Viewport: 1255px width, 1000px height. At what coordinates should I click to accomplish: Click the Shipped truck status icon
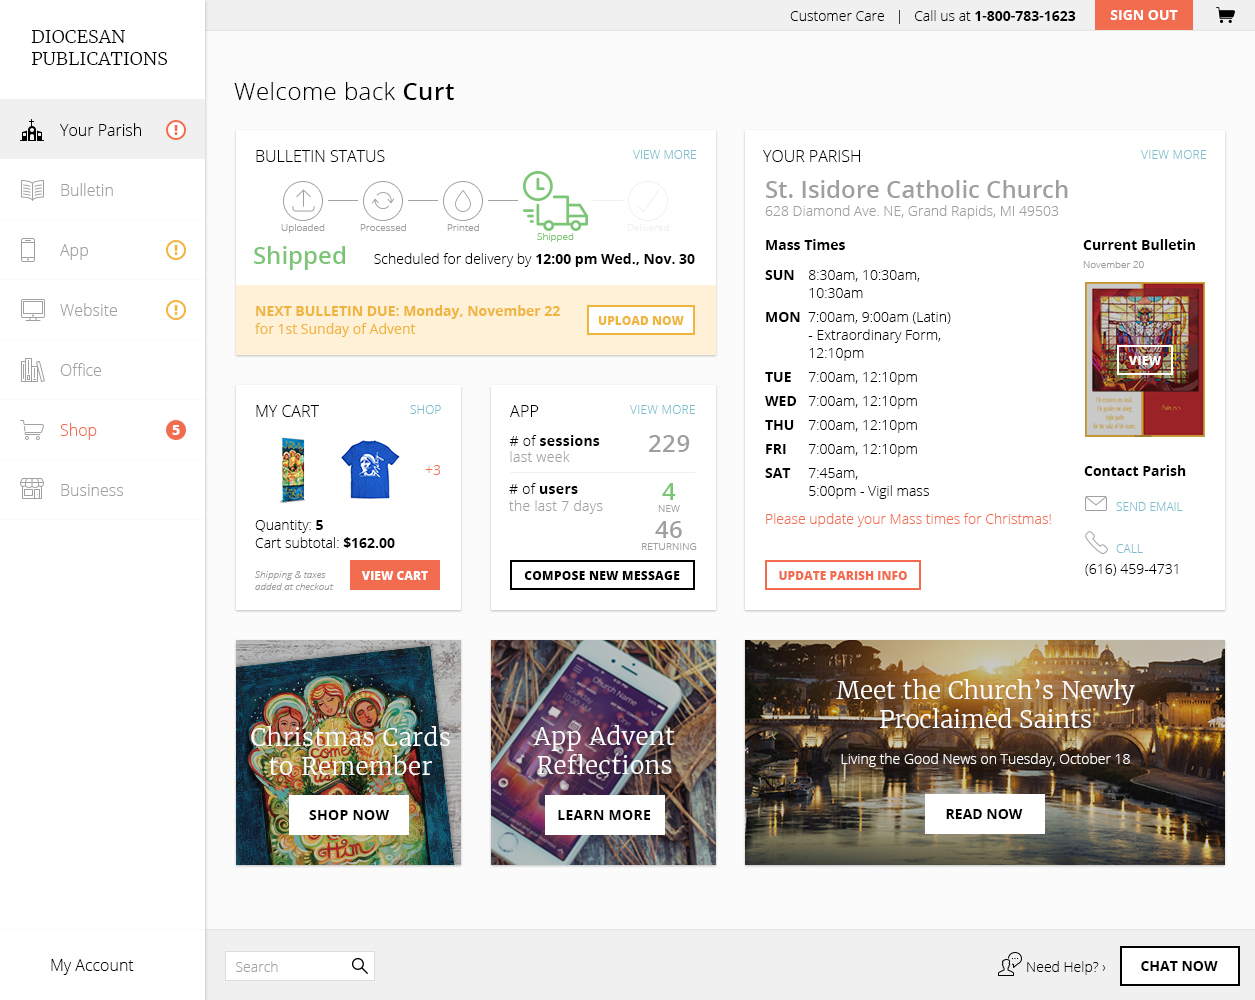click(555, 201)
